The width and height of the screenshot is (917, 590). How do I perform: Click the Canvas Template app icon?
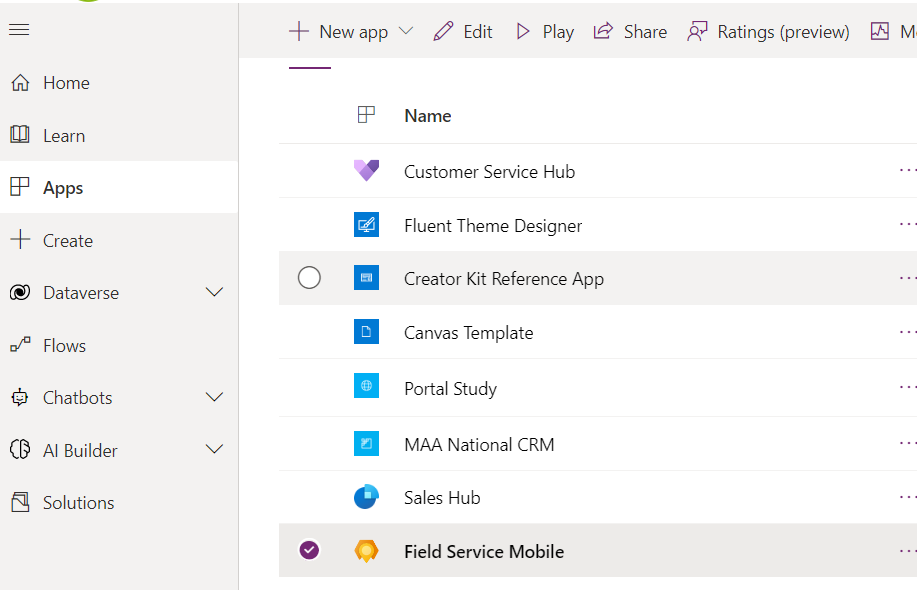pyautogui.click(x=366, y=332)
